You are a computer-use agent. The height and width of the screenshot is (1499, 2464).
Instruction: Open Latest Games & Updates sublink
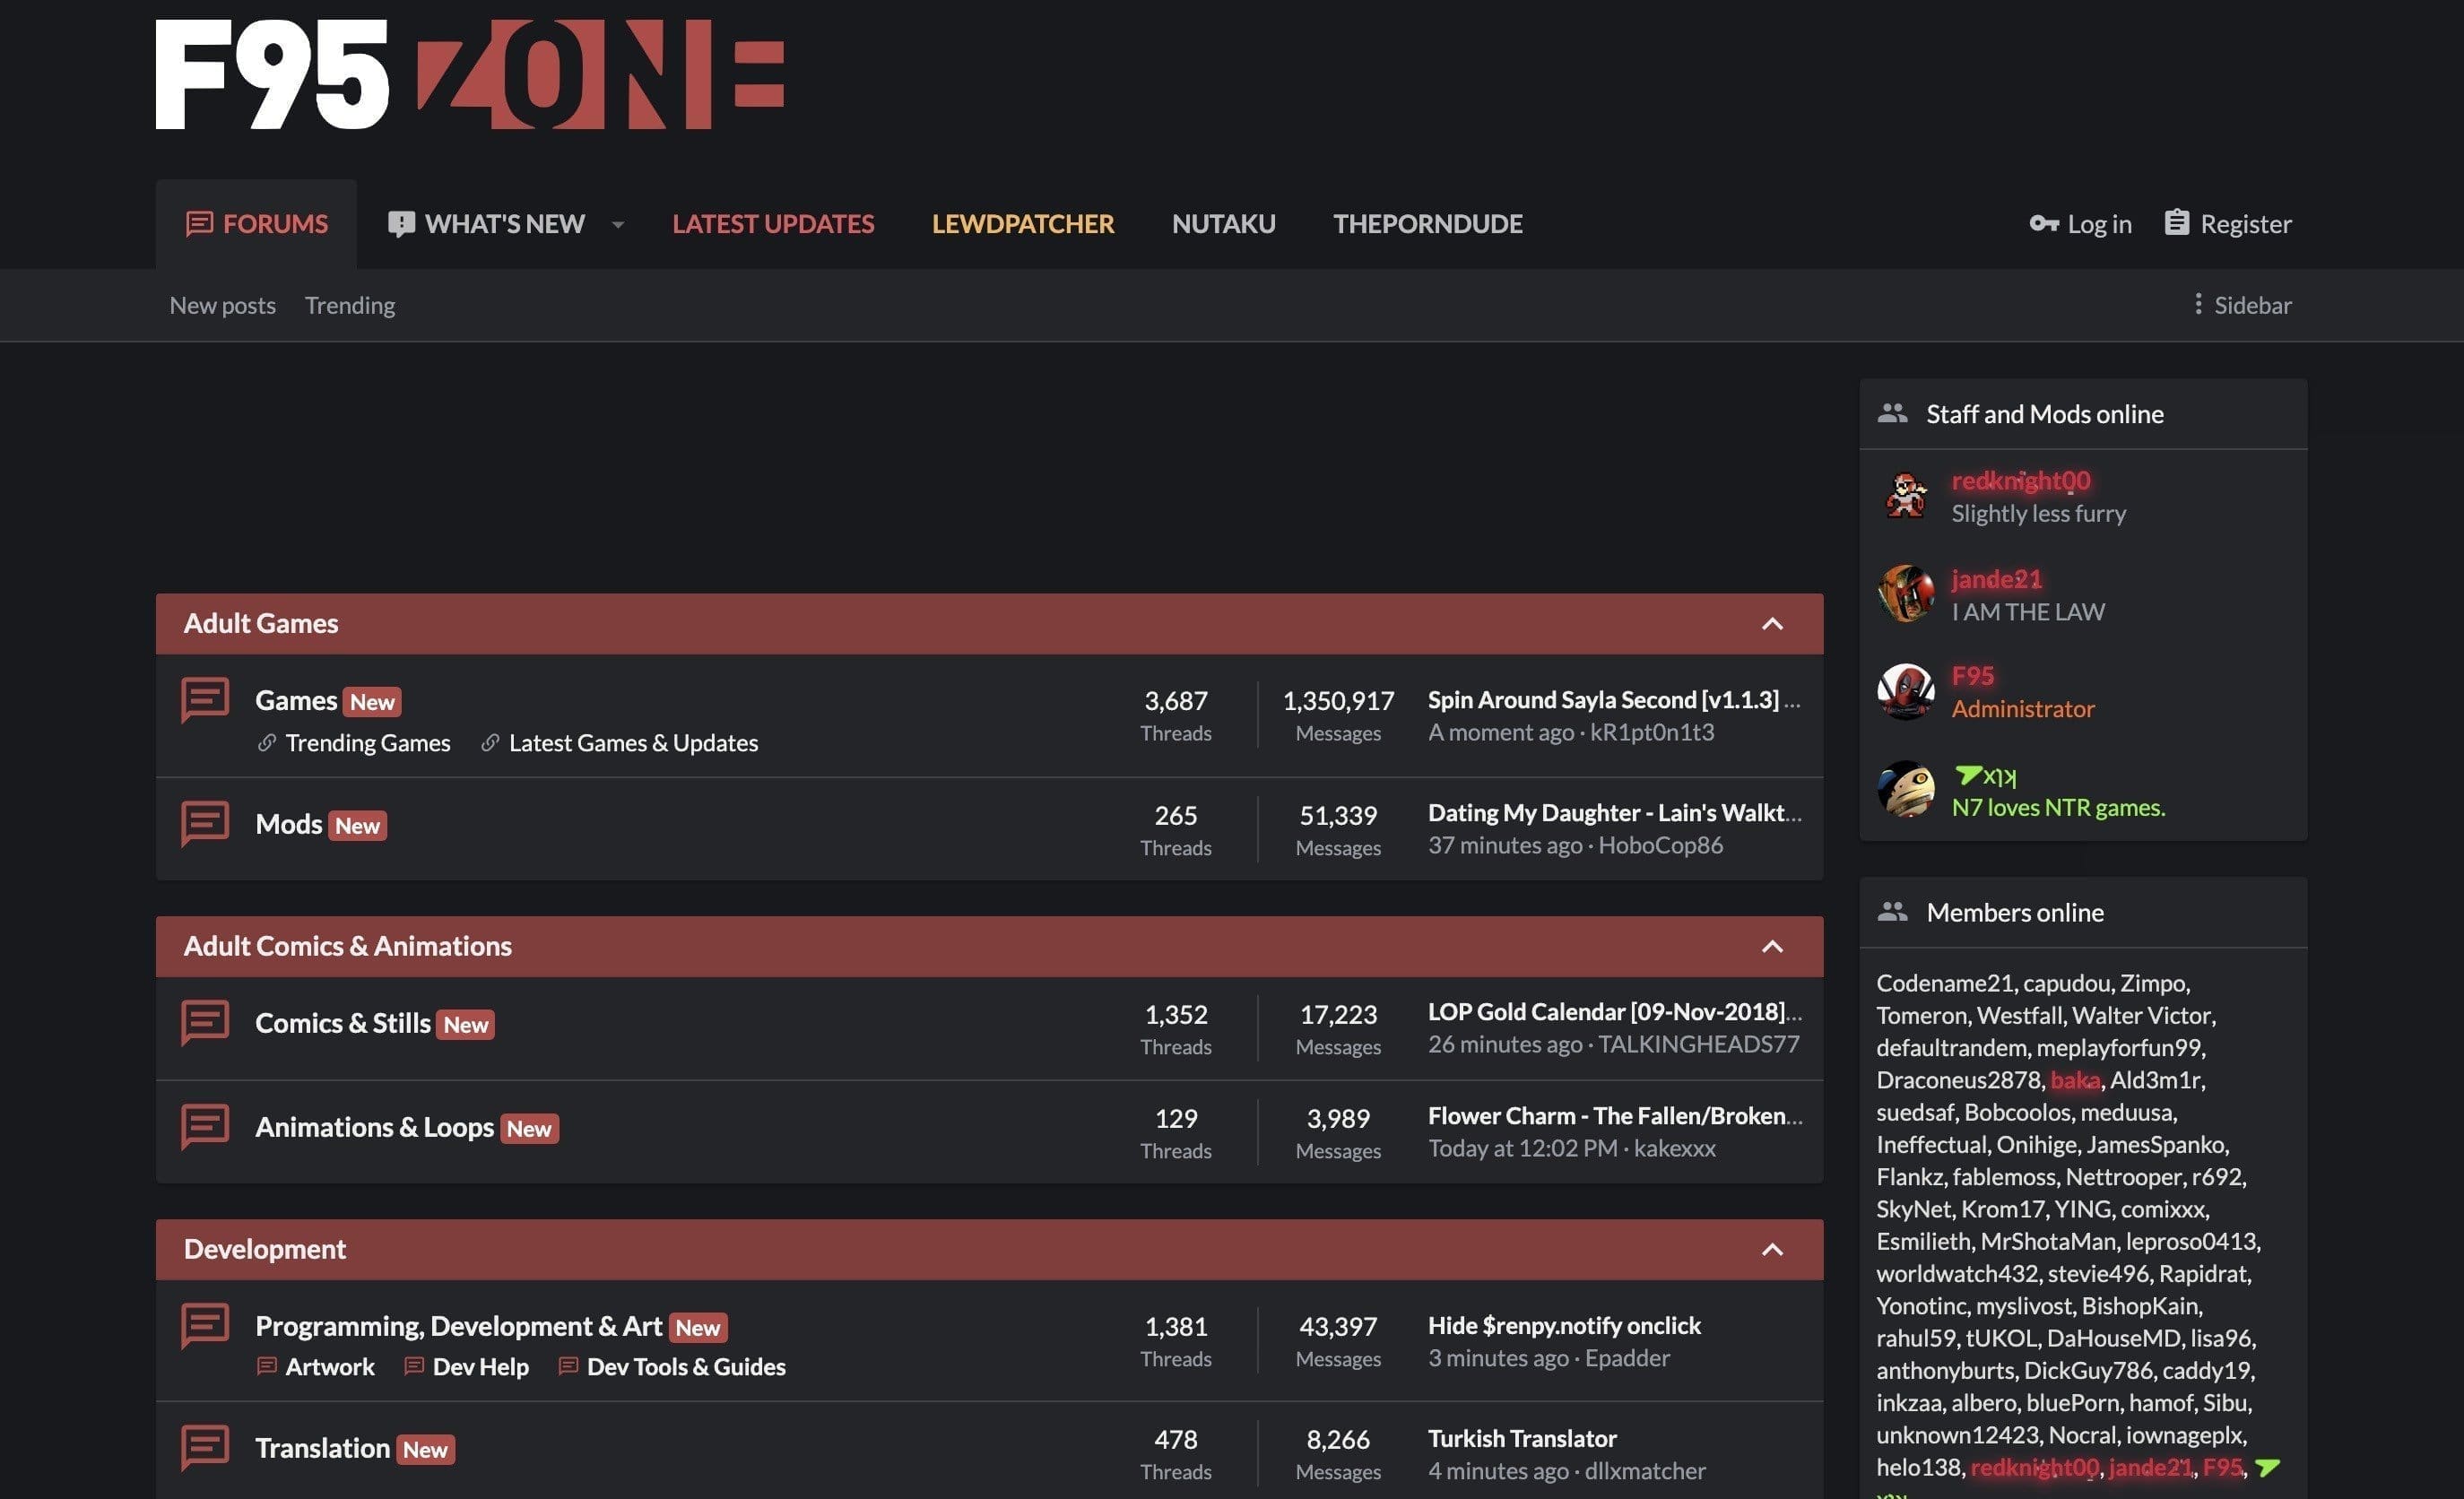tap(633, 743)
